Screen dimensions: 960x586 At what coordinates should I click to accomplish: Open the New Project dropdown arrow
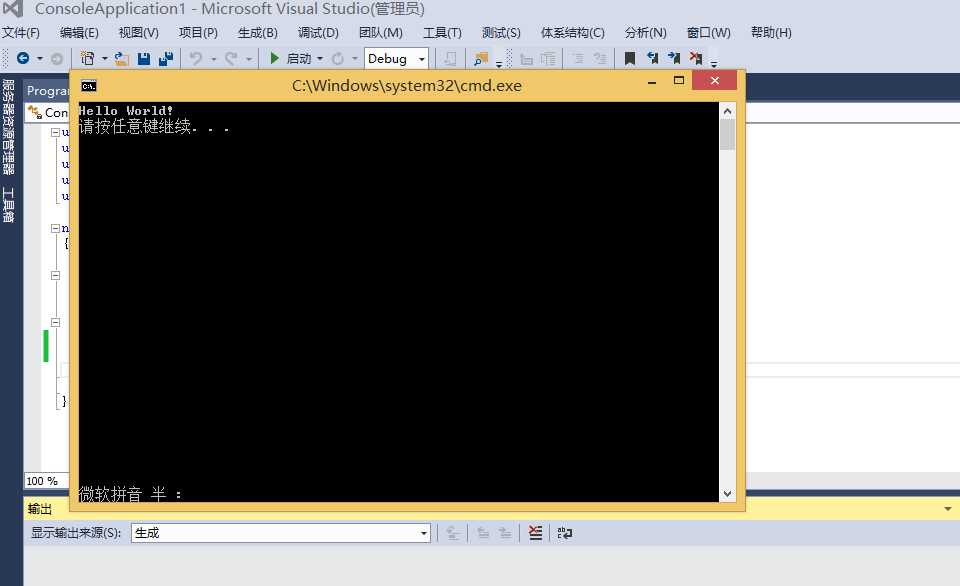(104, 59)
